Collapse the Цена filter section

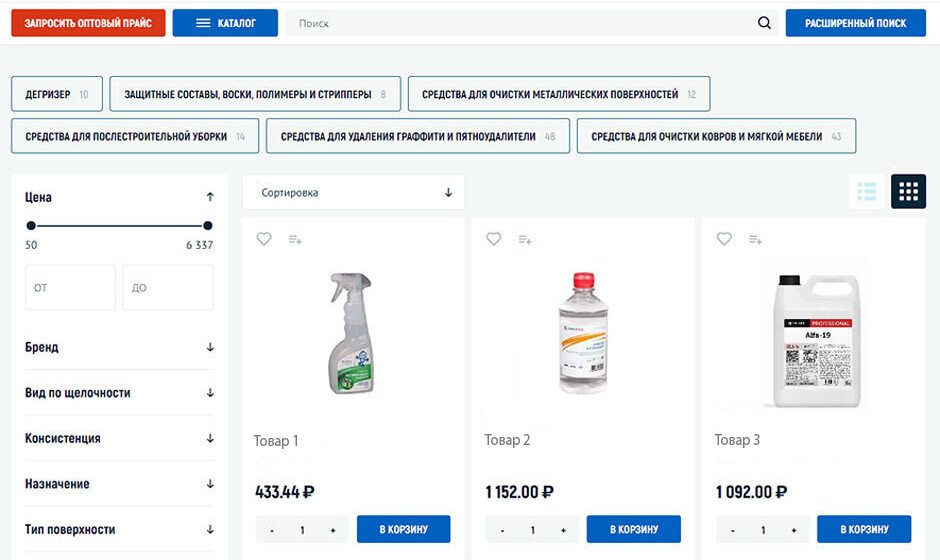click(x=210, y=198)
